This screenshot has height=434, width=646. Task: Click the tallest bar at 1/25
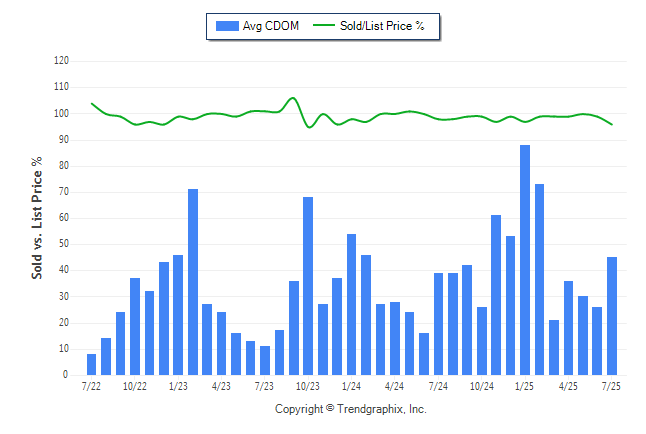click(x=525, y=260)
